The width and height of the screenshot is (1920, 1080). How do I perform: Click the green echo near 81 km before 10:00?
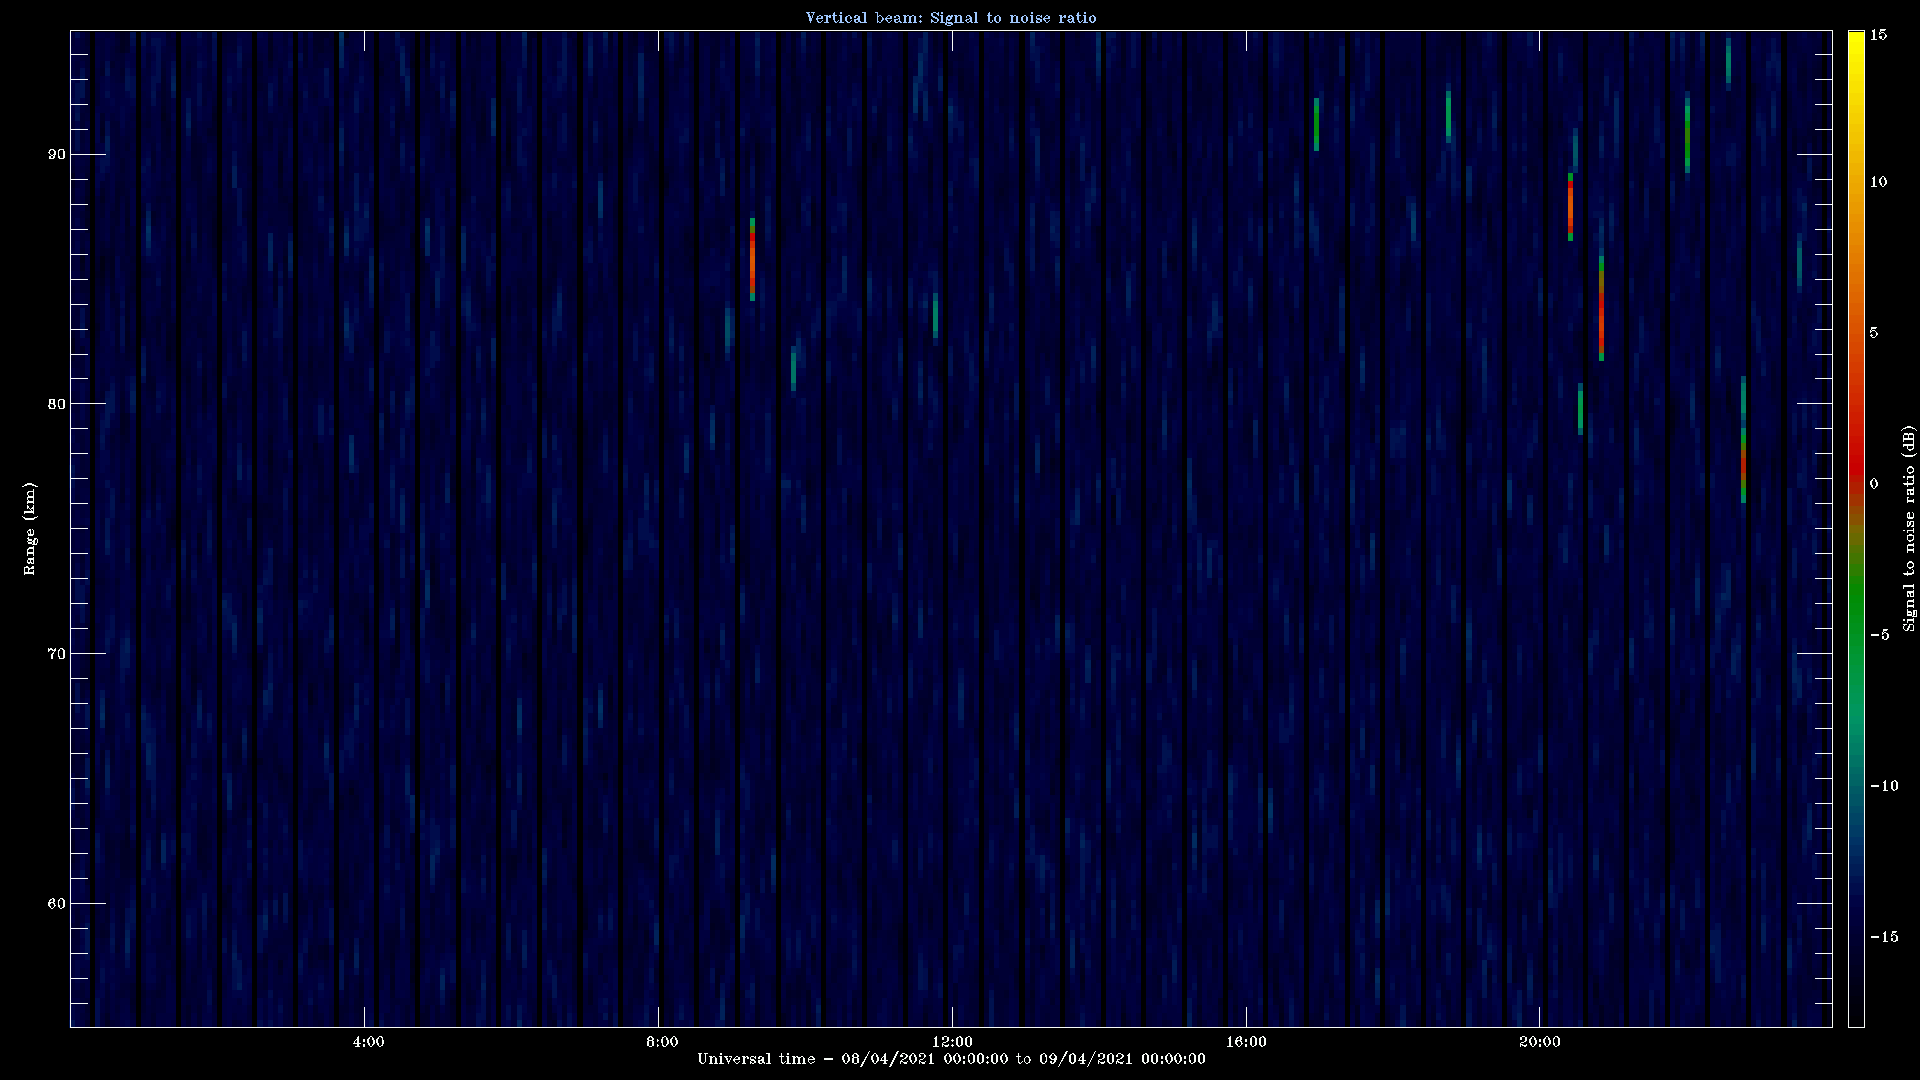coord(793,369)
